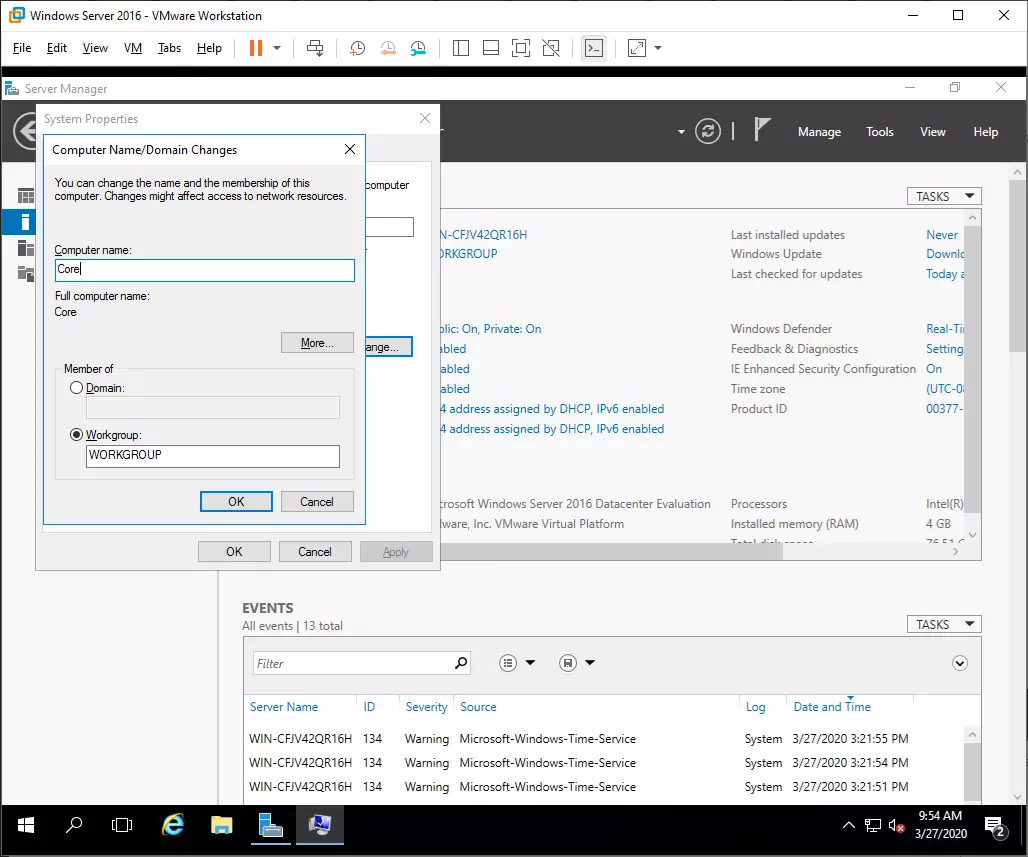Run the events filter search magnifier

462,663
